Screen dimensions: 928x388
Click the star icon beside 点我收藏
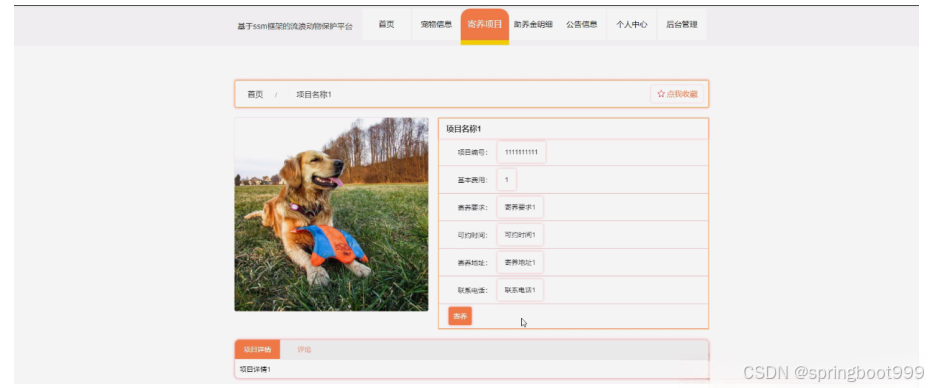click(x=661, y=94)
